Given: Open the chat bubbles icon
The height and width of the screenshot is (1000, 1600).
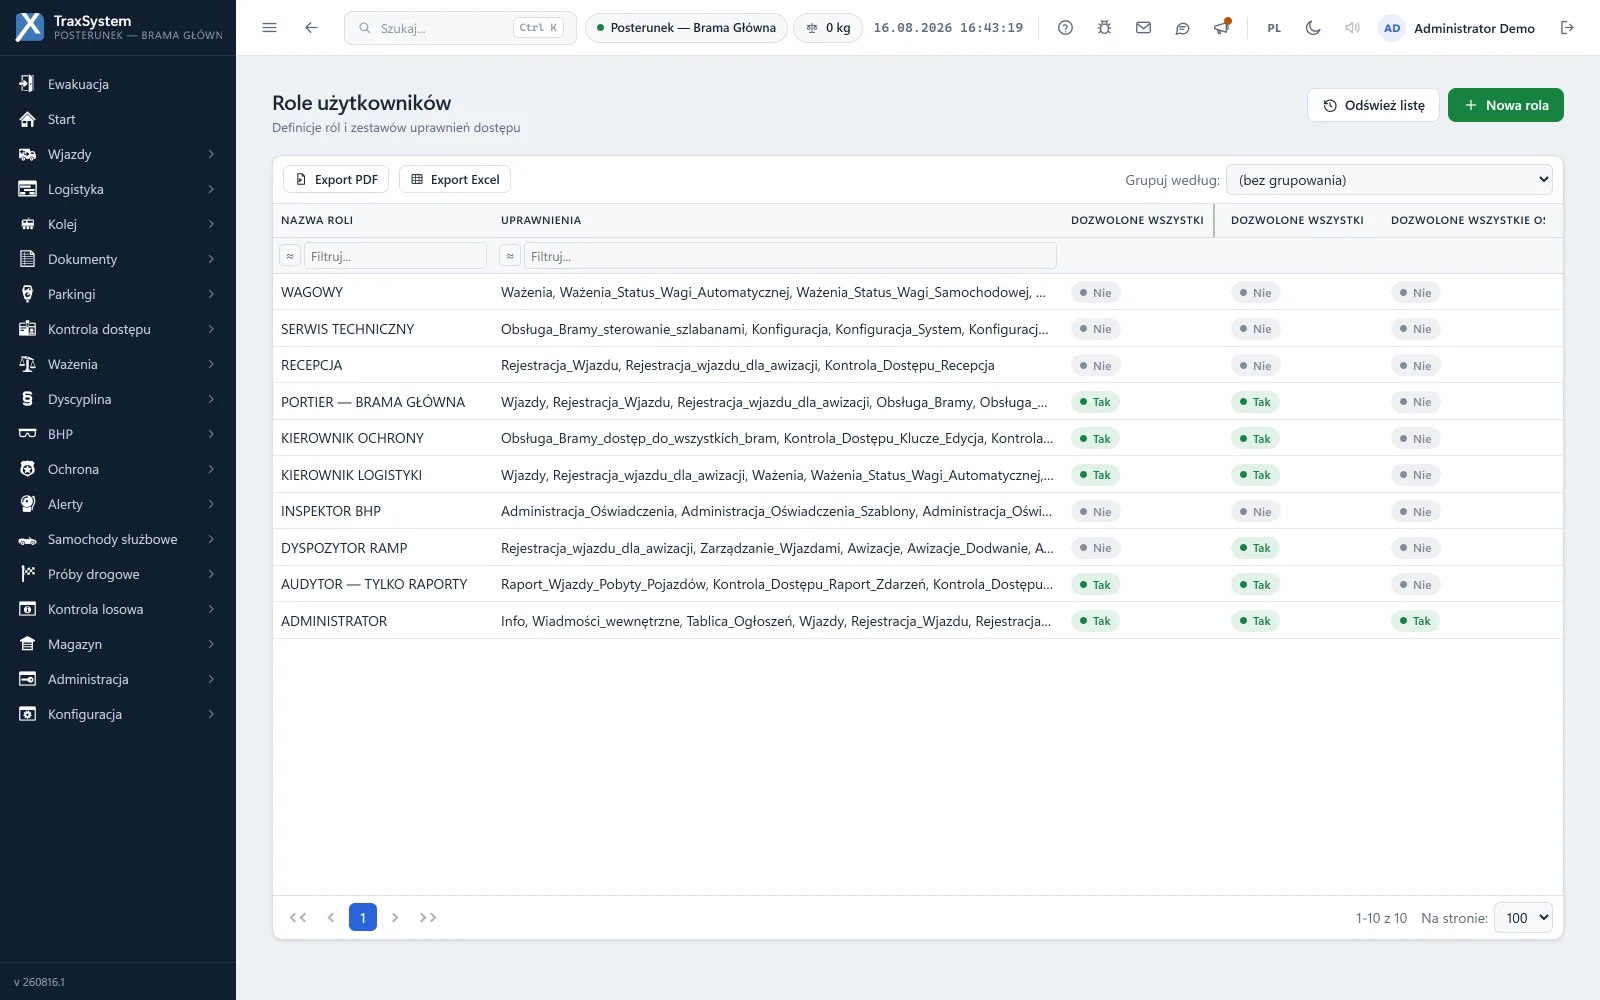Looking at the screenshot, I should pyautogui.click(x=1182, y=28).
